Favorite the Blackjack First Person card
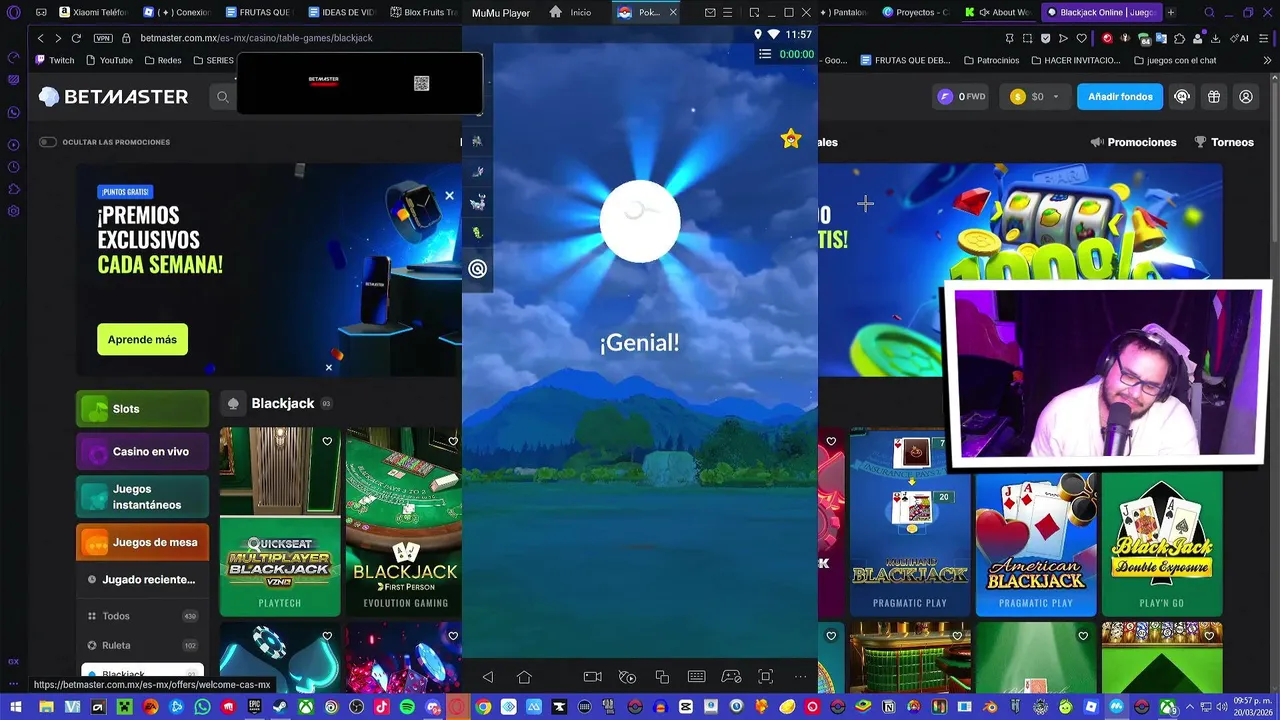The width and height of the screenshot is (1280, 720). pyautogui.click(x=453, y=441)
